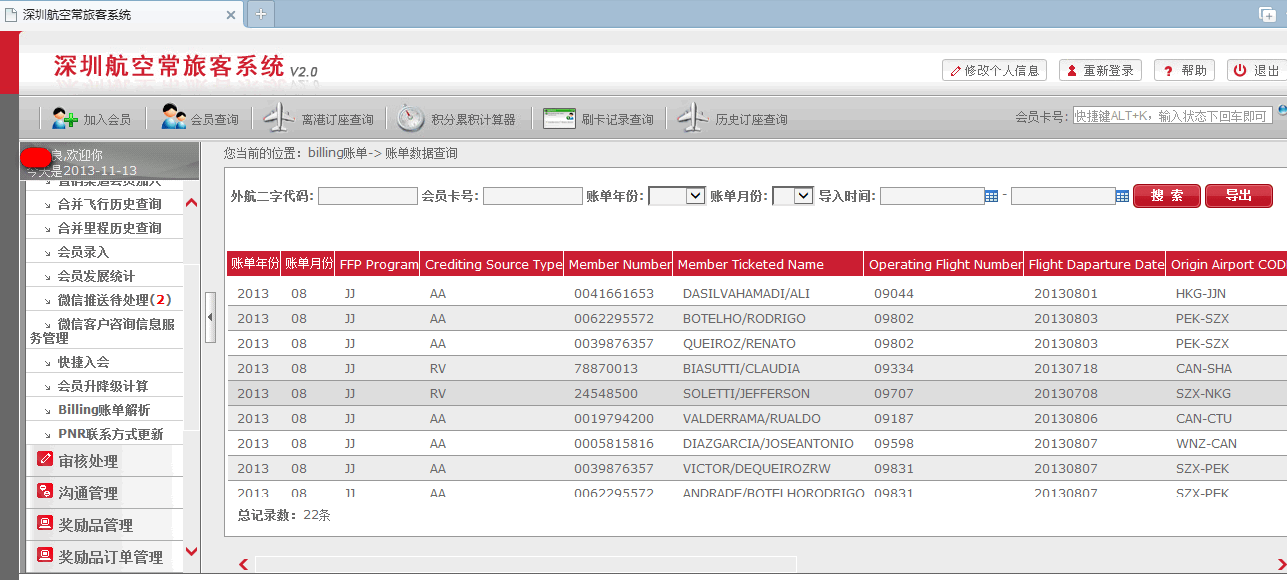The image size is (1287, 580).
Task: Click the 导入时间 end date field
Action: (x=1063, y=196)
